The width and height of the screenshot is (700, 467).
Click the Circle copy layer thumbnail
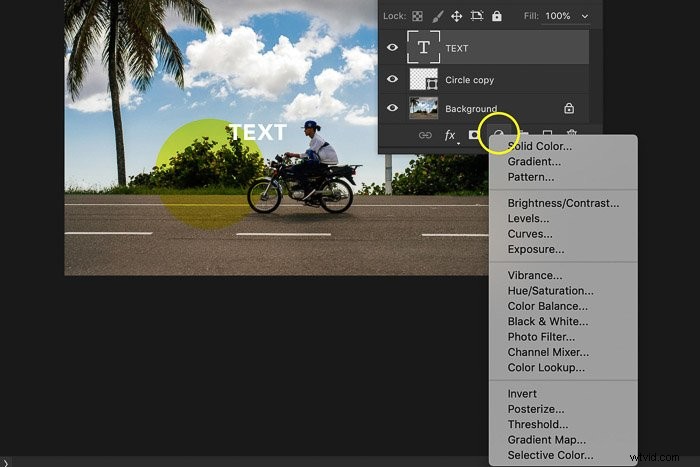tap(423, 79)
